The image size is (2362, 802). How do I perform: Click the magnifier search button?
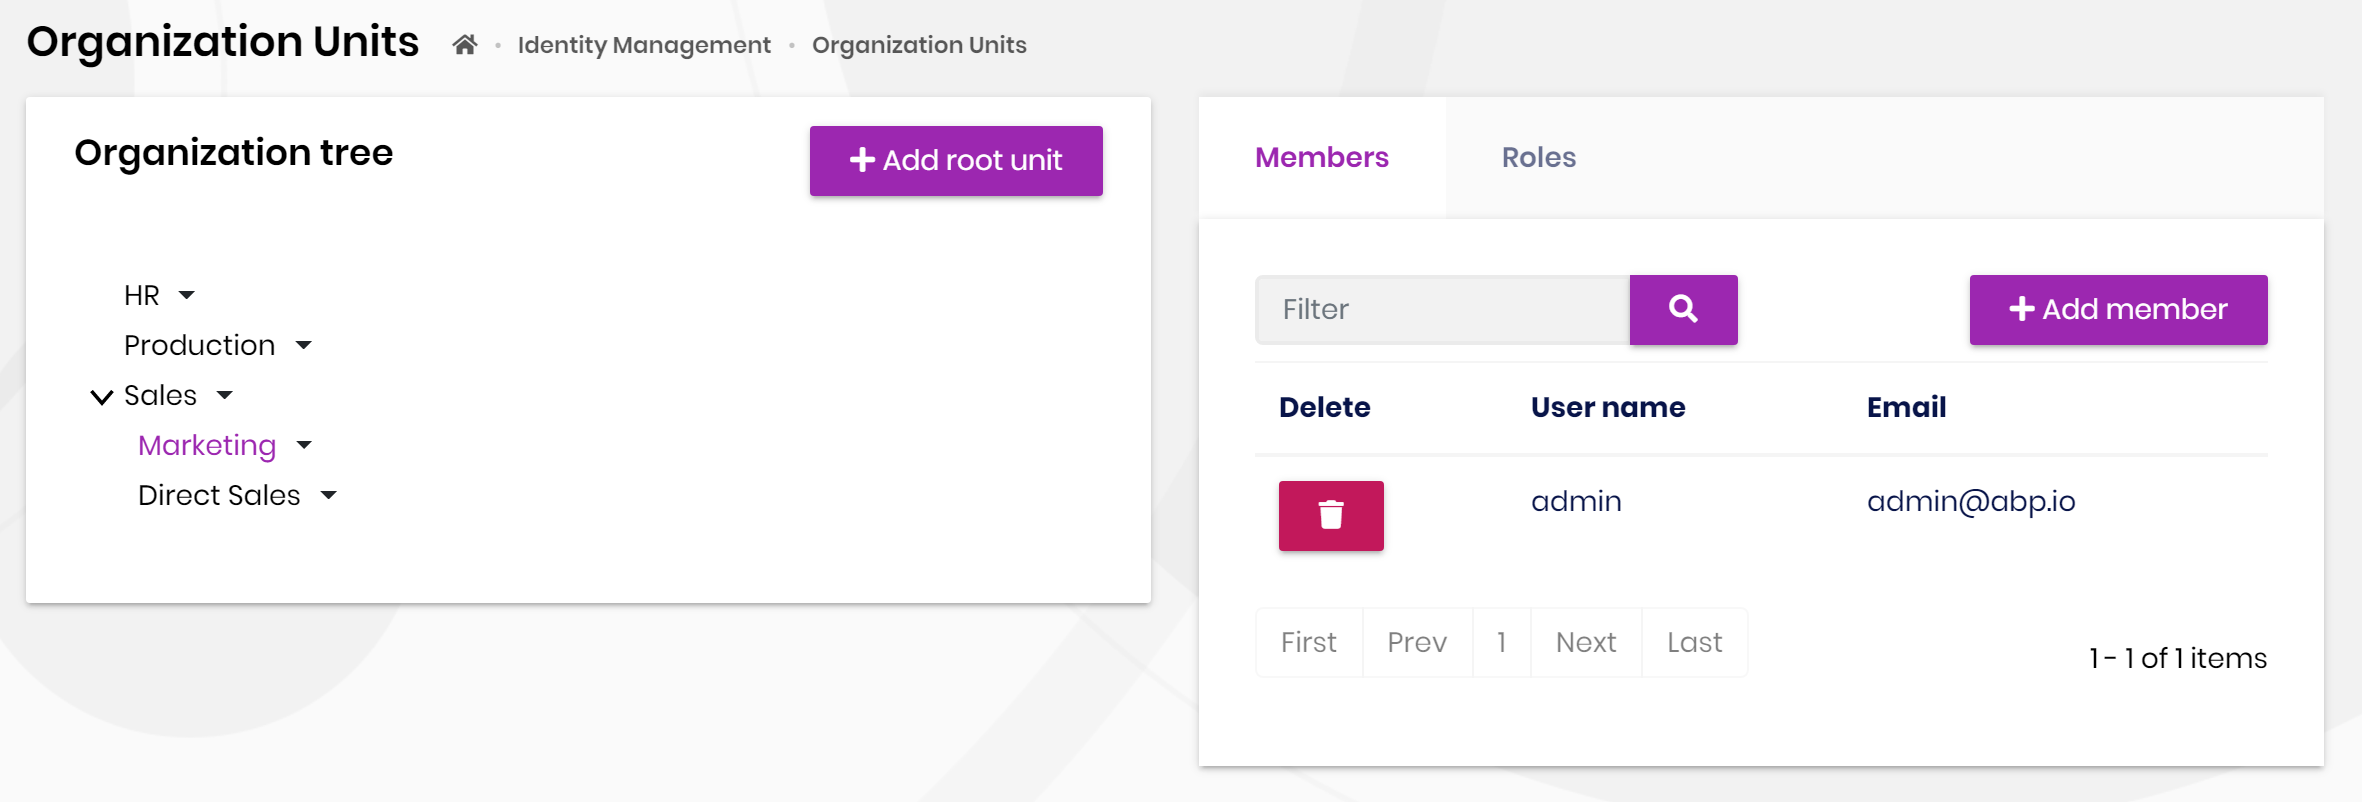point(1683,310)
